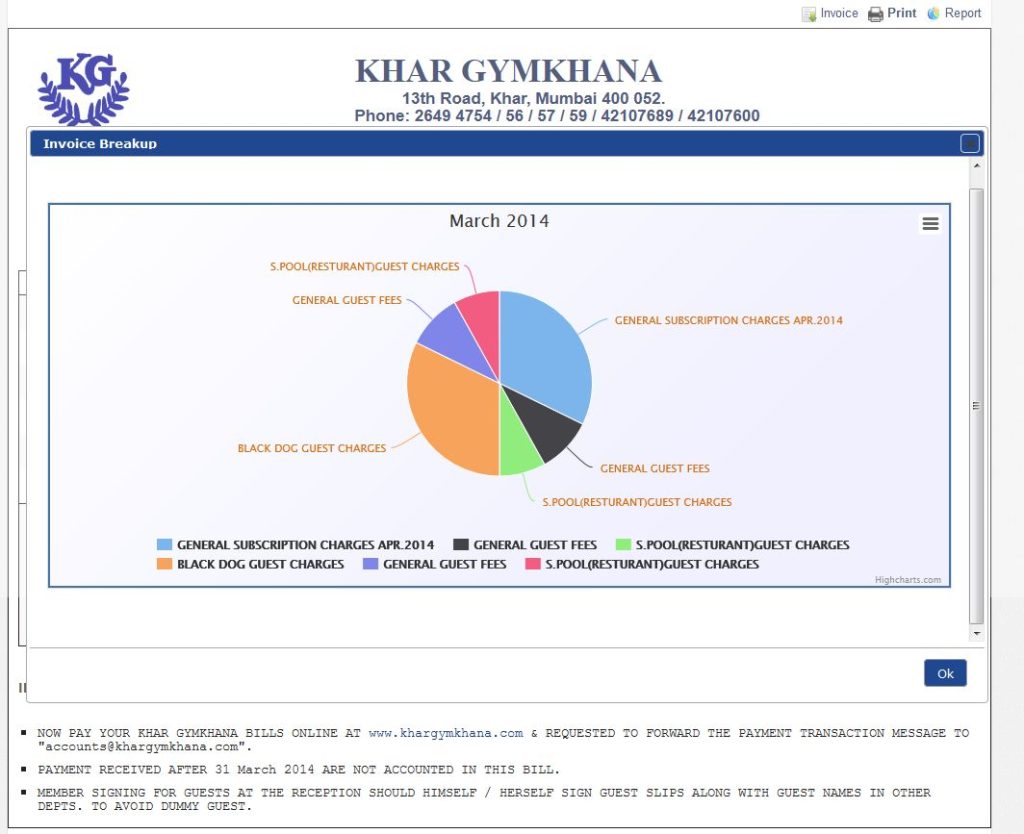
Task: Click the KG Khar Gymkhana logo
Action: point(83,88)
